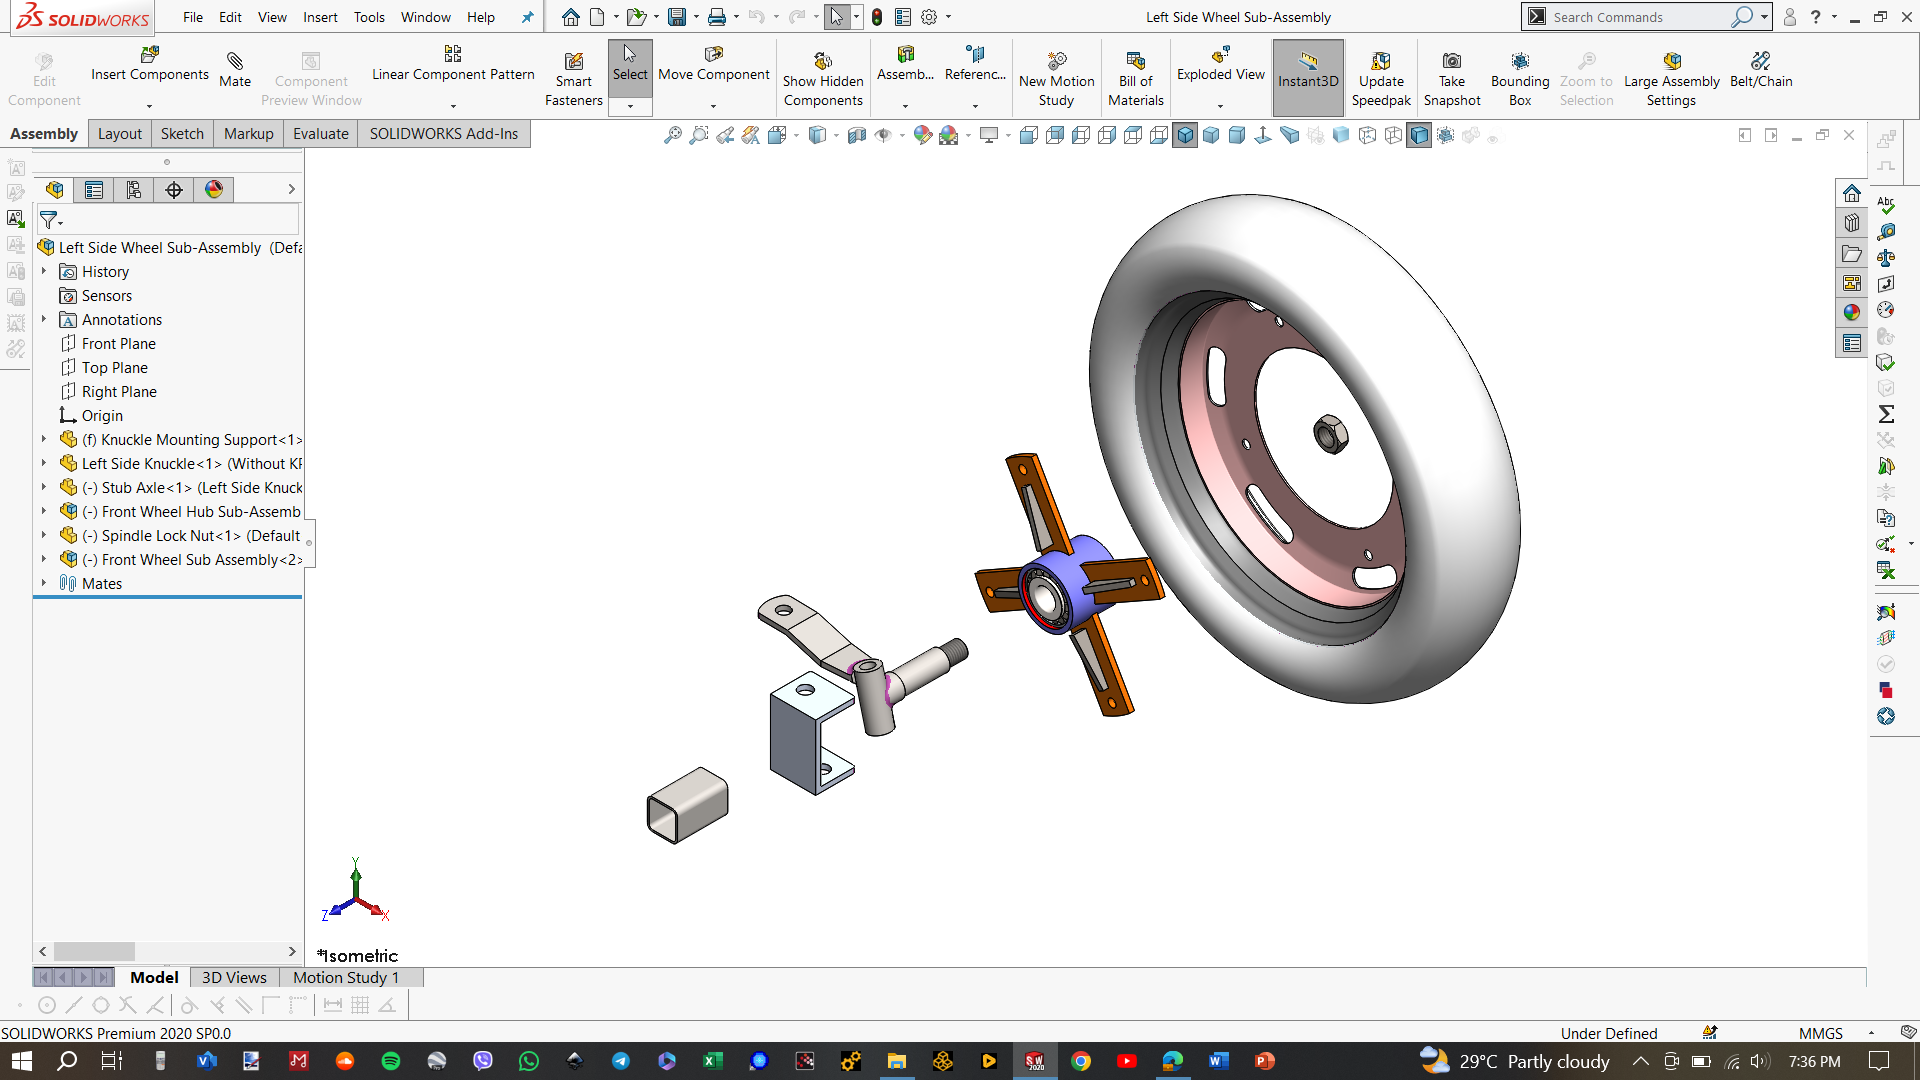
Task: Open the DisplayManager appearance icon
Action: click(214, 190)
